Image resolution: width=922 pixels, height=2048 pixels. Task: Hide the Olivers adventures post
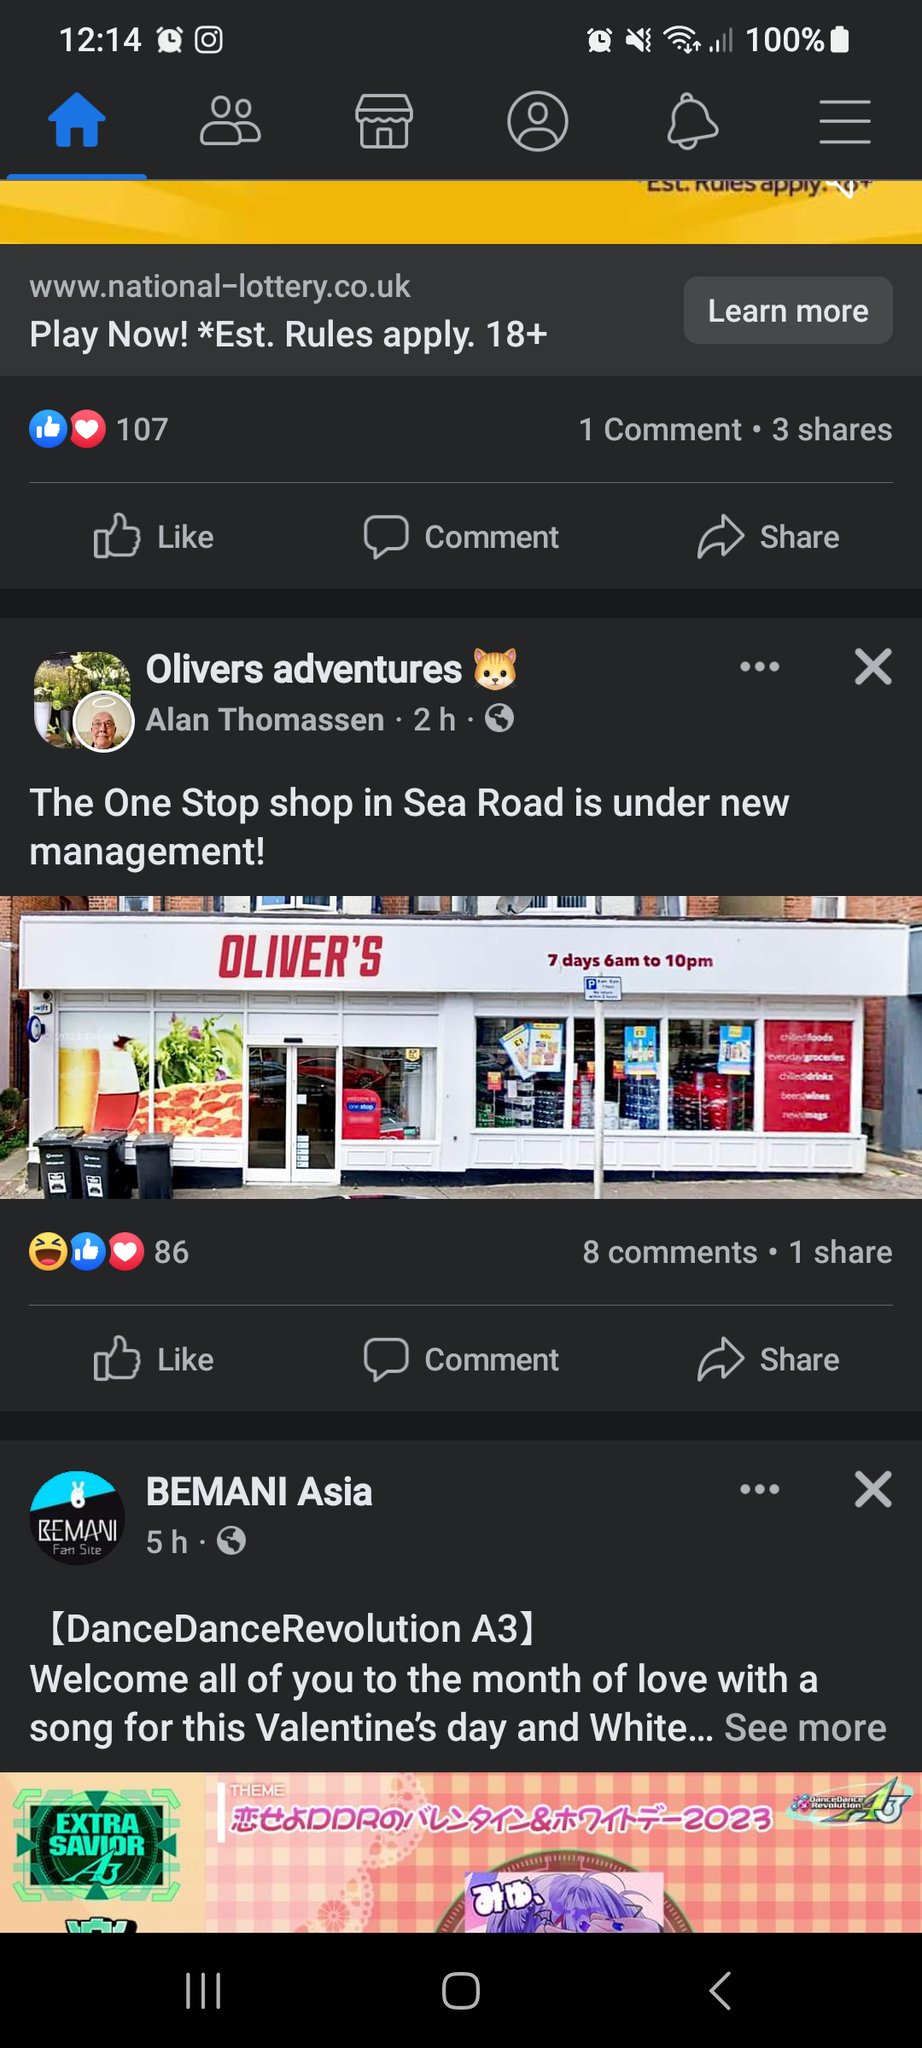(873, 666)
